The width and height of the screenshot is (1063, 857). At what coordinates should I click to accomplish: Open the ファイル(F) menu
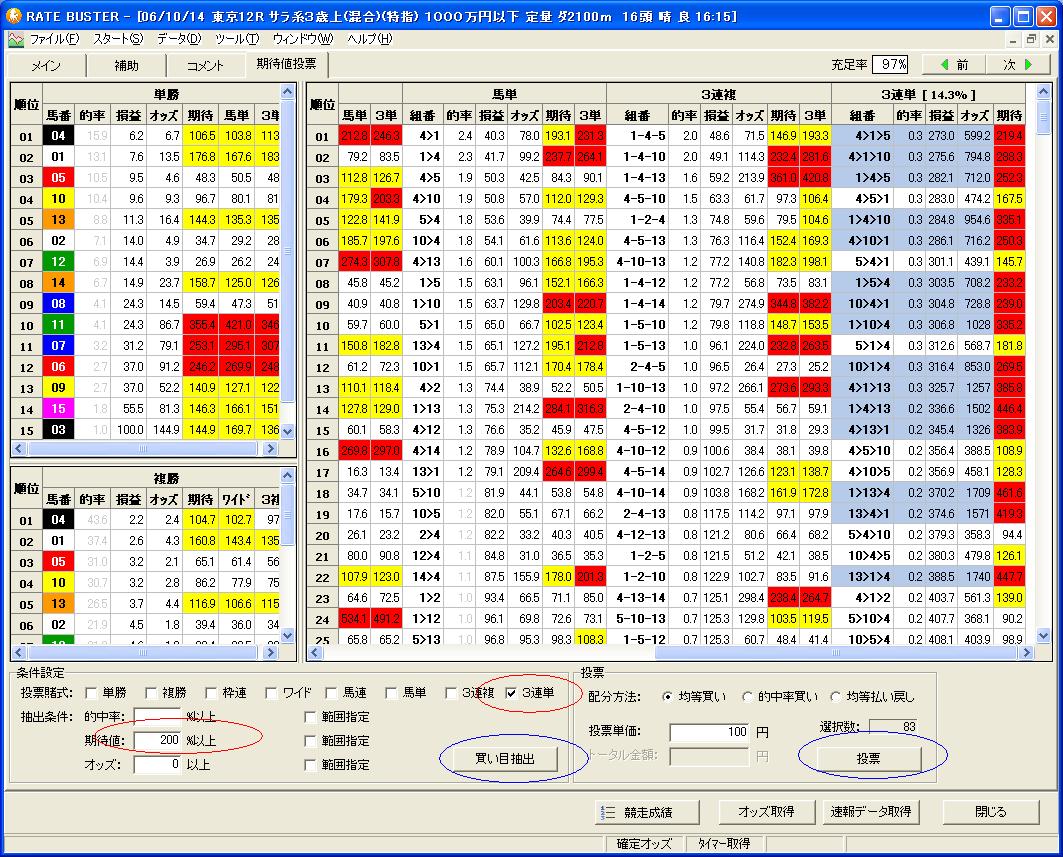click(x=54, y=39)
